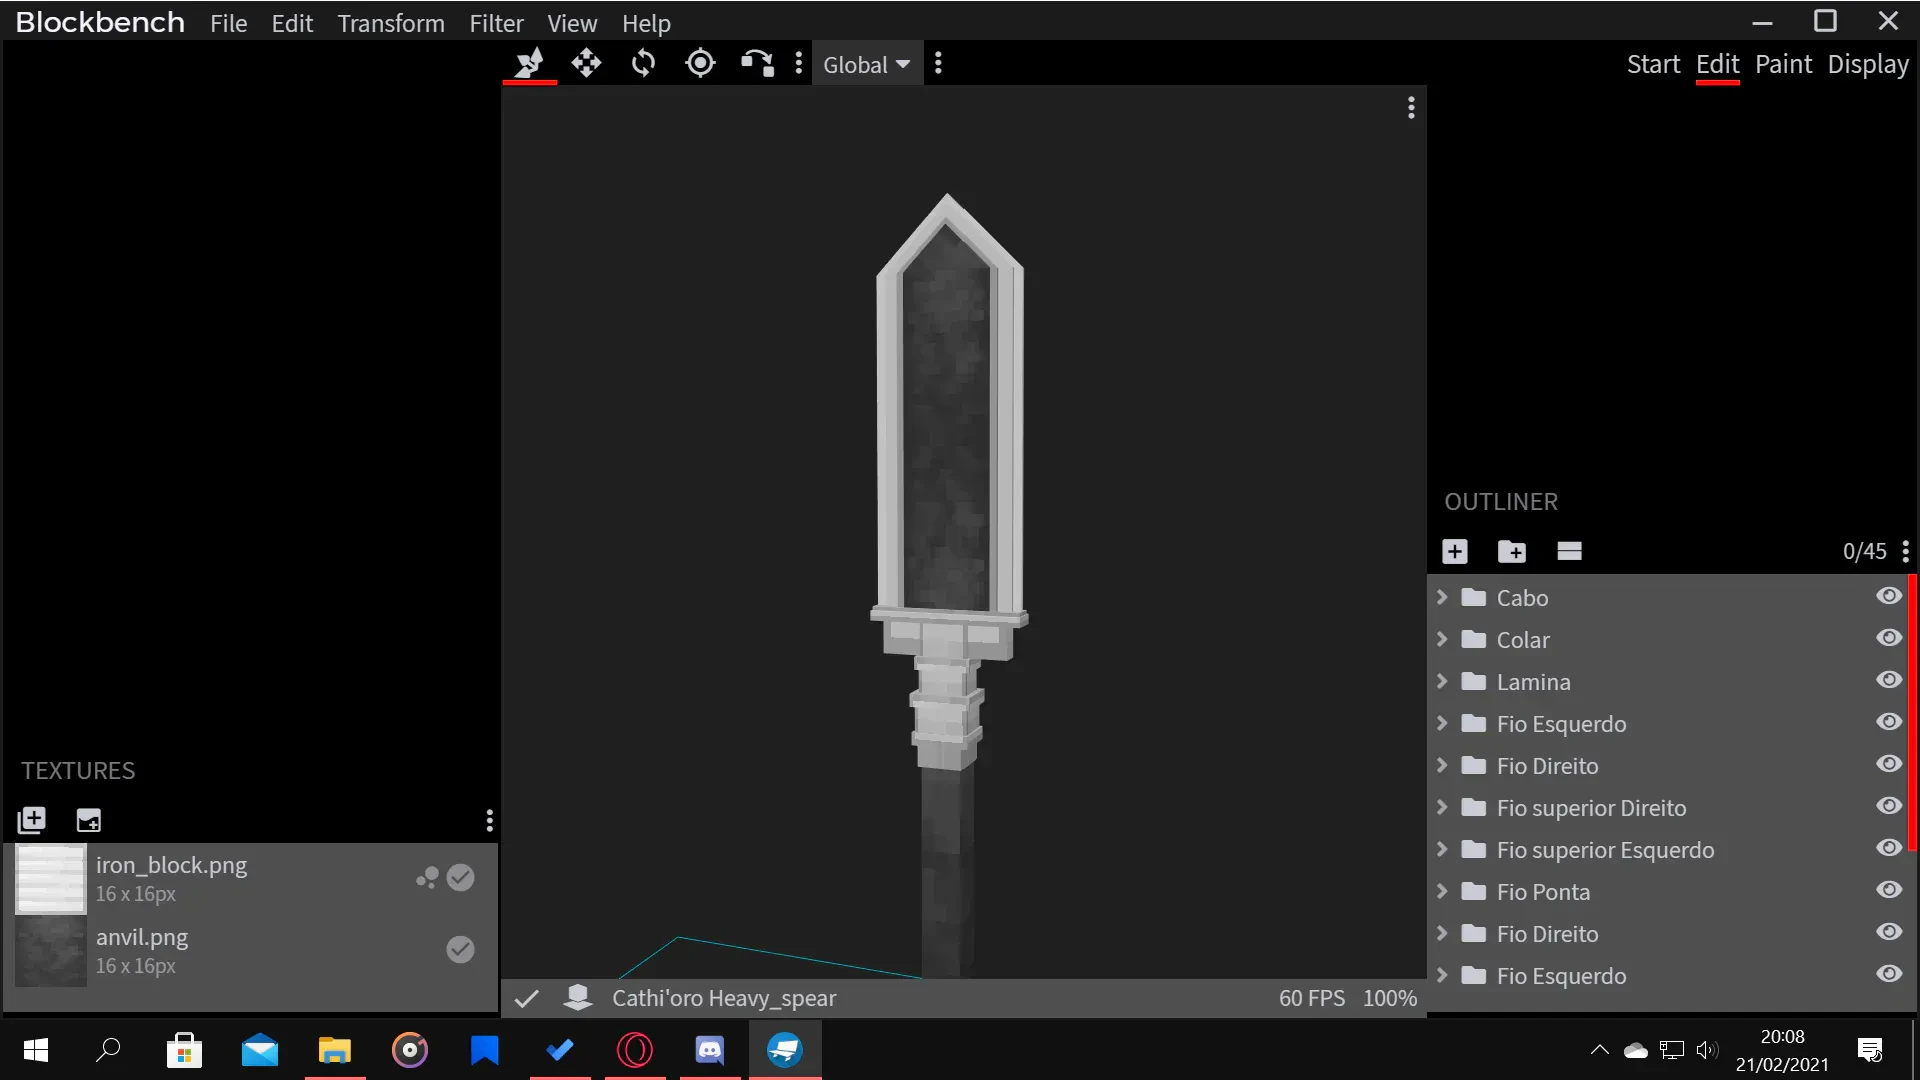Open the Transform menu
Screen dimensions: 1920x1080
[x=391, y=23]
